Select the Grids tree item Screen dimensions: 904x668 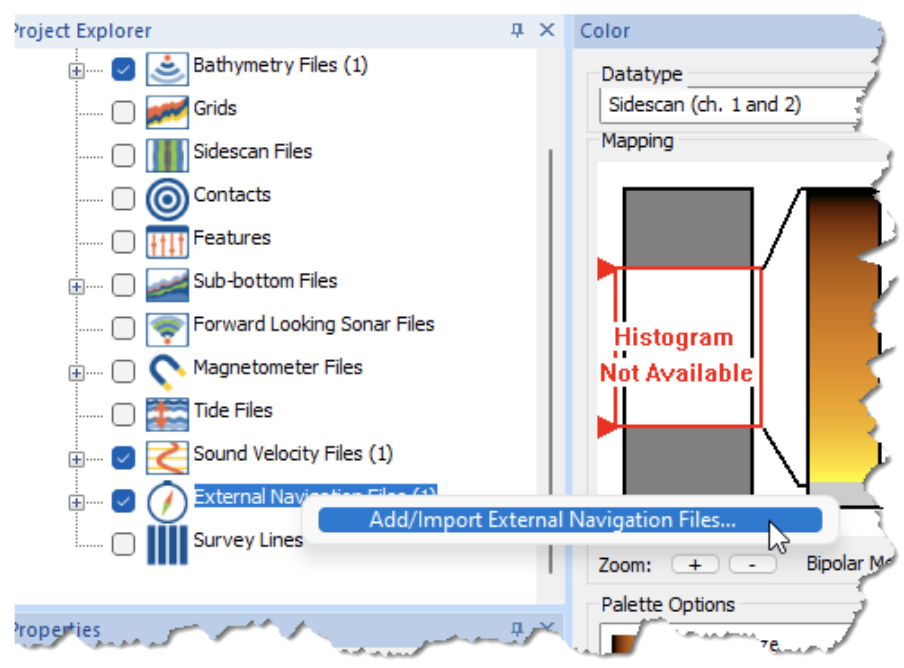[x=214, y=108]
